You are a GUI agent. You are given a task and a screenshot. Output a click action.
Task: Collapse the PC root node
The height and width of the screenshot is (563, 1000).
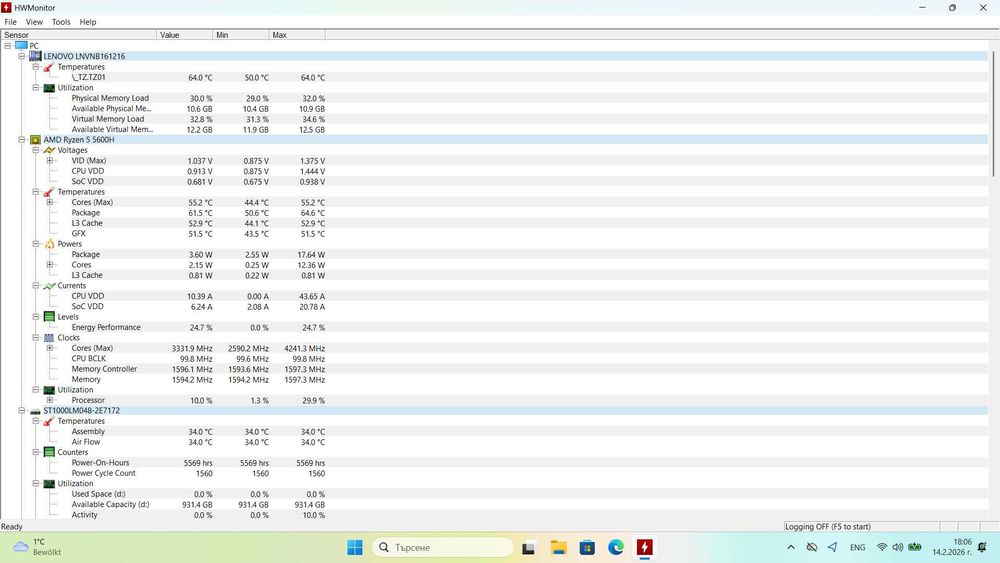tap(8, 45)
